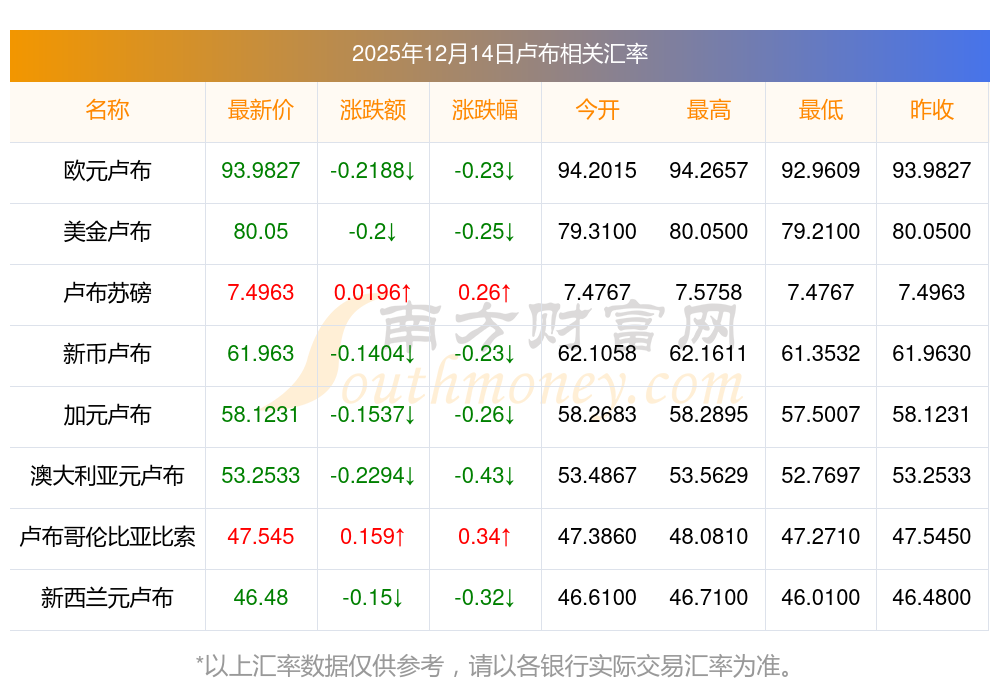Image resolution: width=1000 pixels, height=697 pixels.
Task: Click the previous close 61.9630
Action: 932,353
